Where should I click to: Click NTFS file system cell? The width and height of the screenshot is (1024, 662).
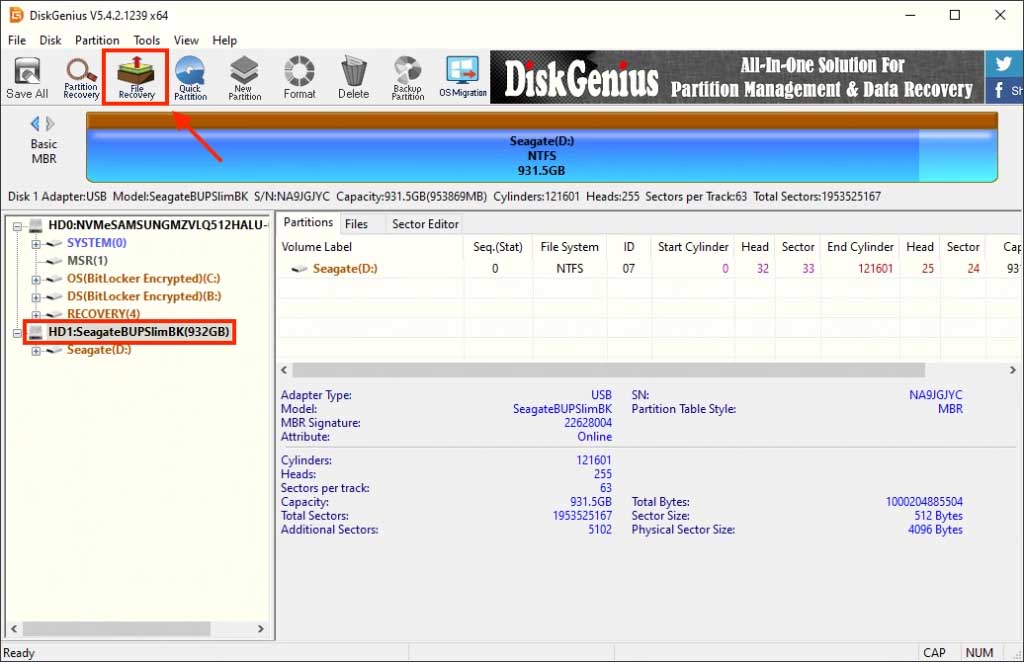coord(569,268)
